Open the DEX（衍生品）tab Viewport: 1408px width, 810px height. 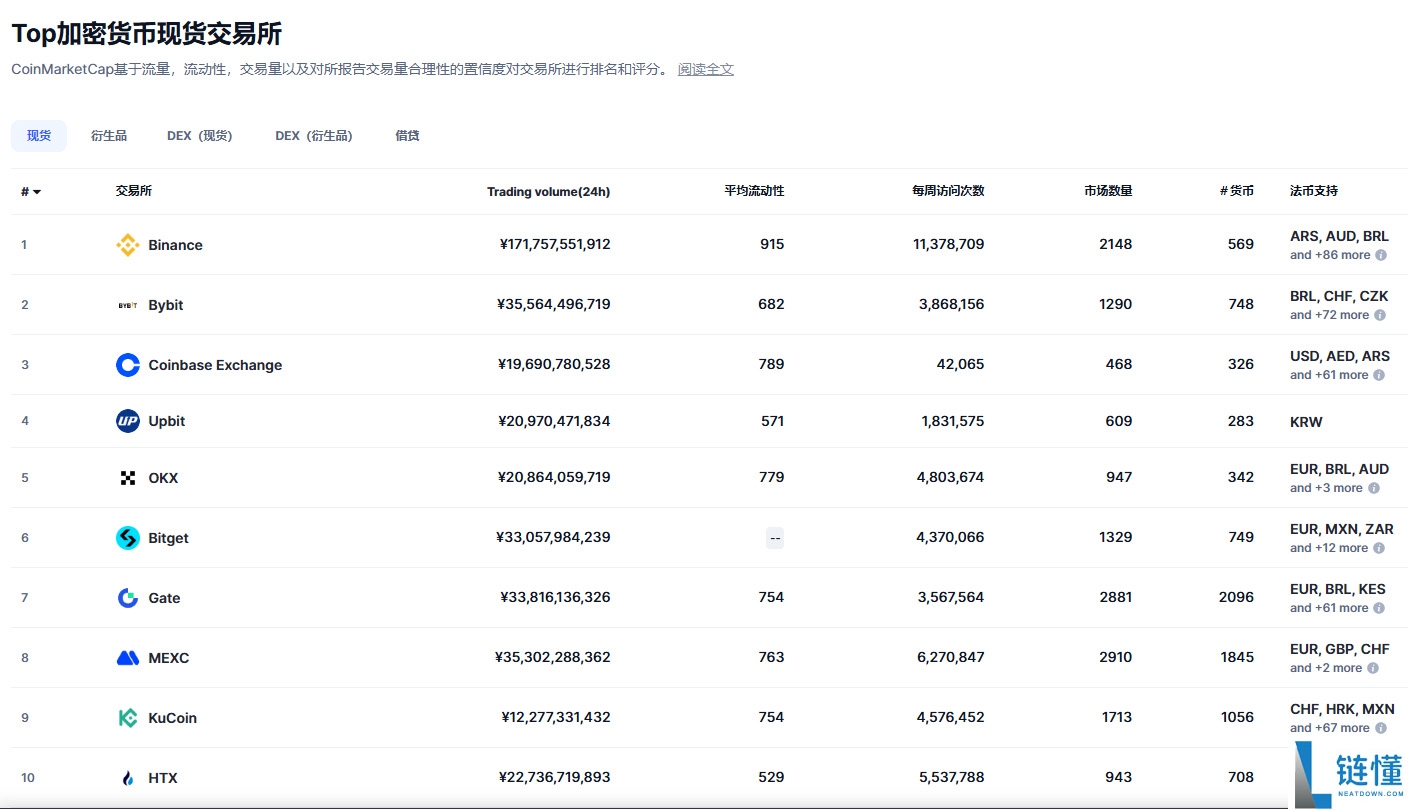[x=314, y=136]
